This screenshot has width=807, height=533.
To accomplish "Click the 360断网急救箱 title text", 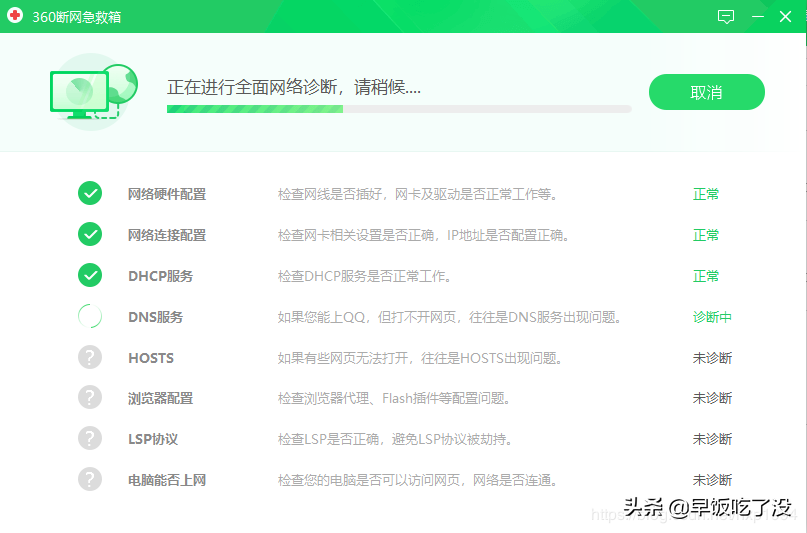I will point(77,17).
